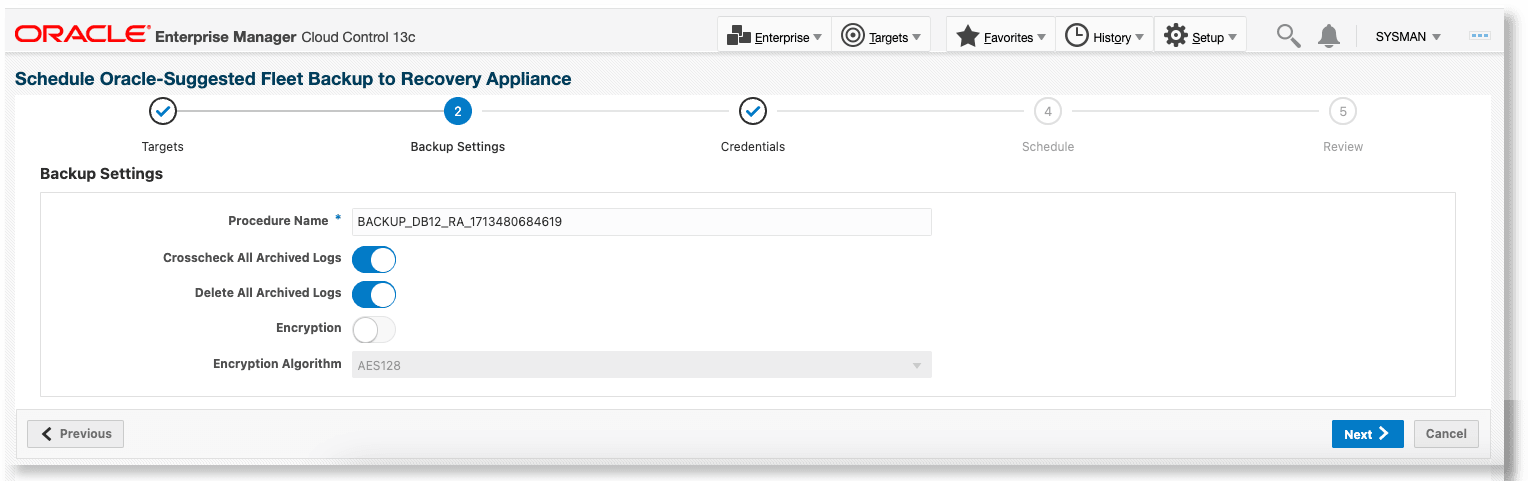
Task: Click the Next button
Action: [x=1367, y=434]
